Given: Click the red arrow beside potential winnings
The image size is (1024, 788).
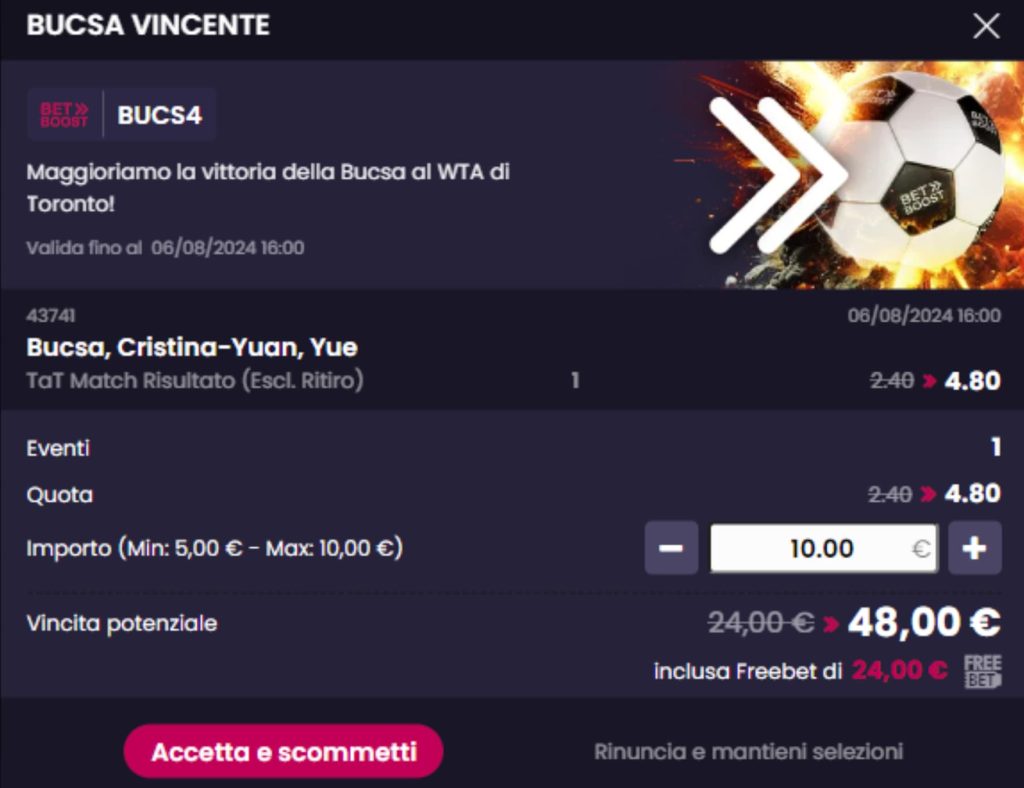Looking at the screenshot, I should click(831, 624).
